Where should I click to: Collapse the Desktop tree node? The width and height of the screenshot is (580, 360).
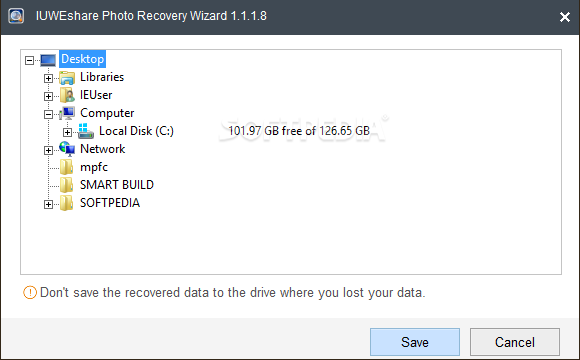click(x=30, y=60)
